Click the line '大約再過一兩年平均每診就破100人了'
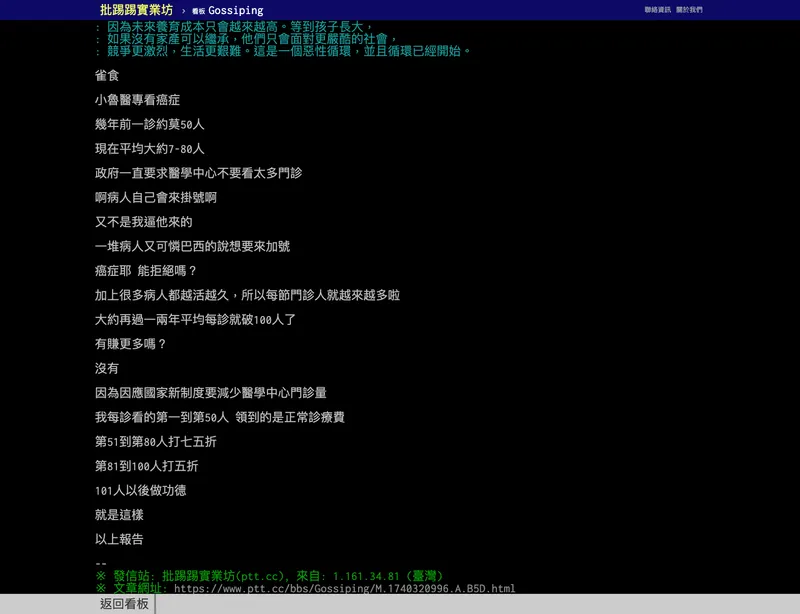The width and height of the screenshot is (800, 614). [x=195, y=320]
